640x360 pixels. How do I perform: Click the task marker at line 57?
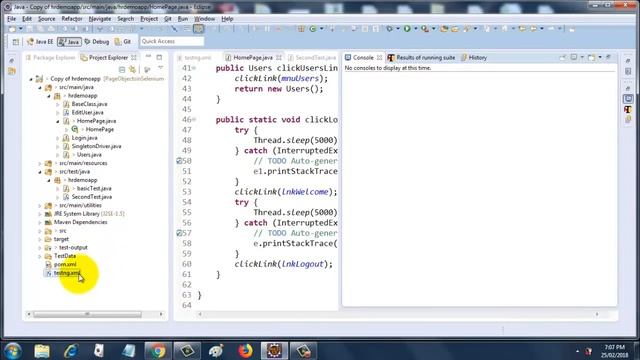coord(179,233)
